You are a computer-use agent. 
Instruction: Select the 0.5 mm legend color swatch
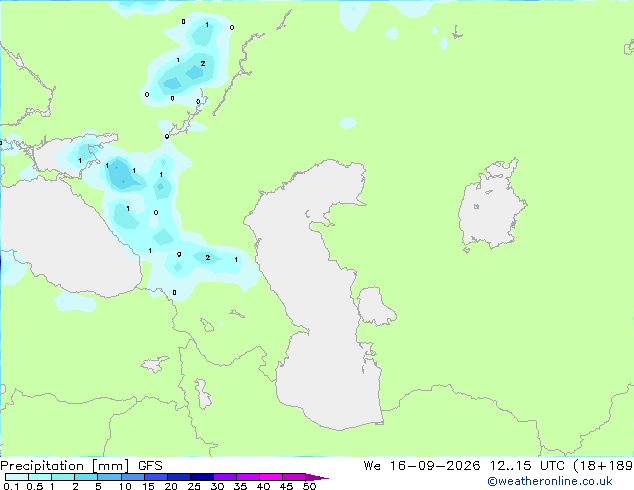[40, 477]
